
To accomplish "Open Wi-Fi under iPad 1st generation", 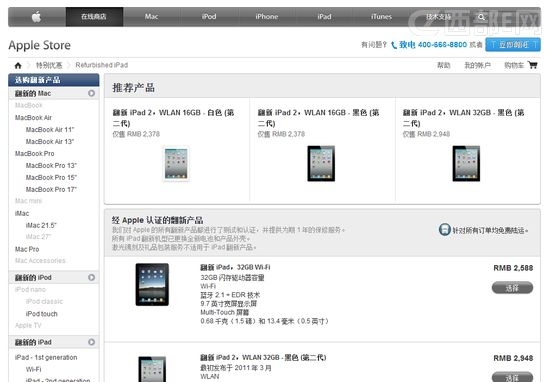I will click(x=33, y=369).
